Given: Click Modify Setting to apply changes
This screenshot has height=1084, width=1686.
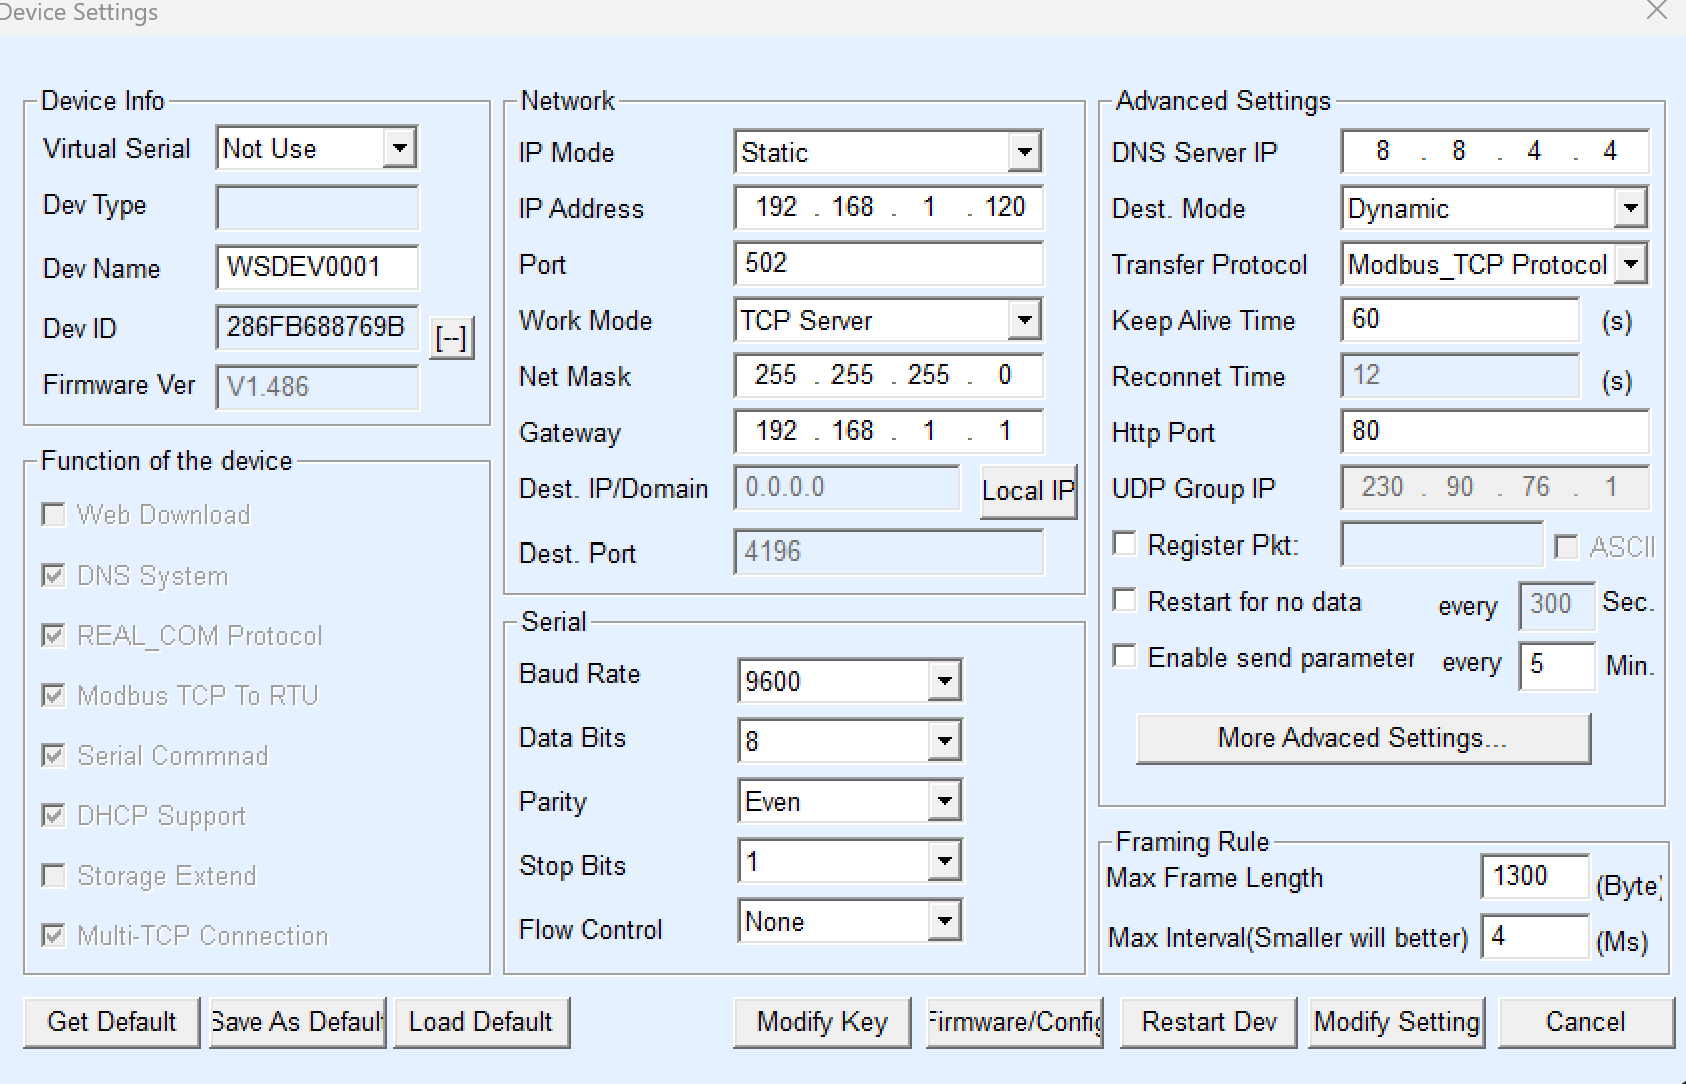Looking at the screenshot, I should (x=1396, y=1022).
